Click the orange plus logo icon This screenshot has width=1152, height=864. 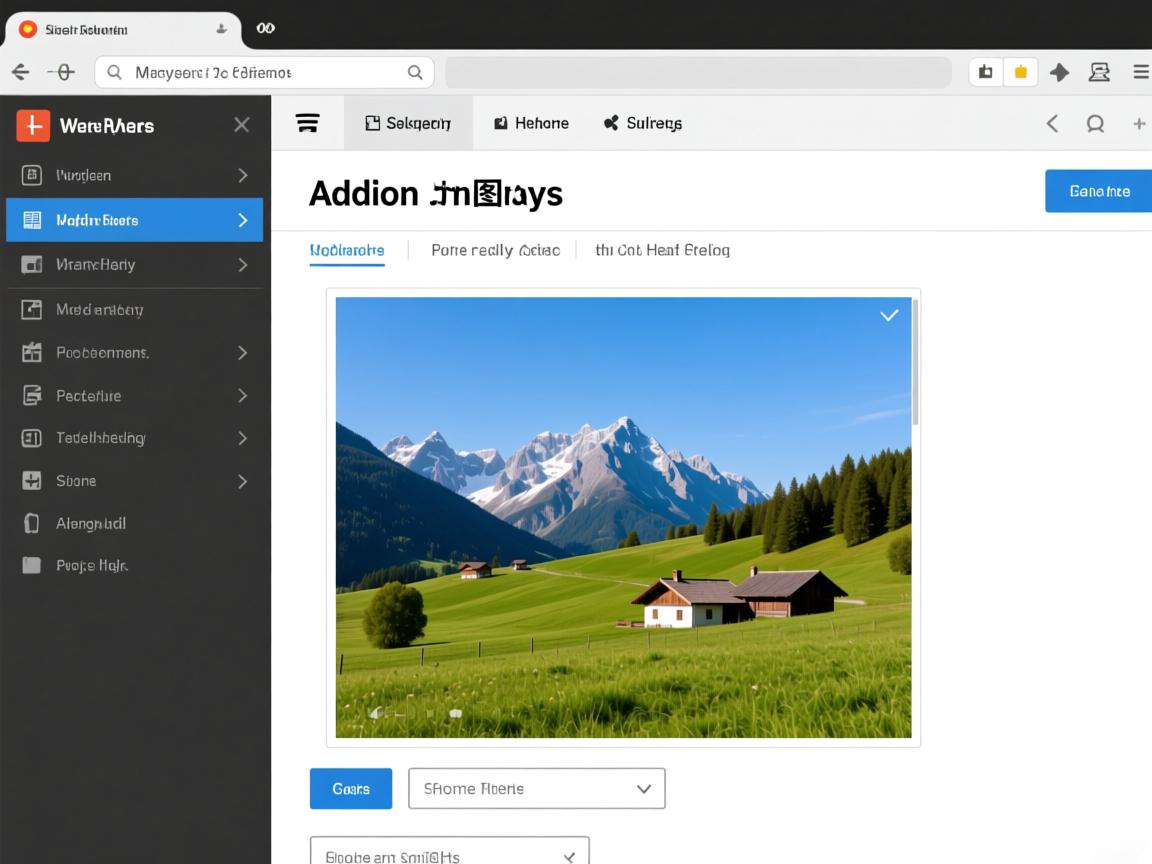pyautogui.click(x=33, y=125)
